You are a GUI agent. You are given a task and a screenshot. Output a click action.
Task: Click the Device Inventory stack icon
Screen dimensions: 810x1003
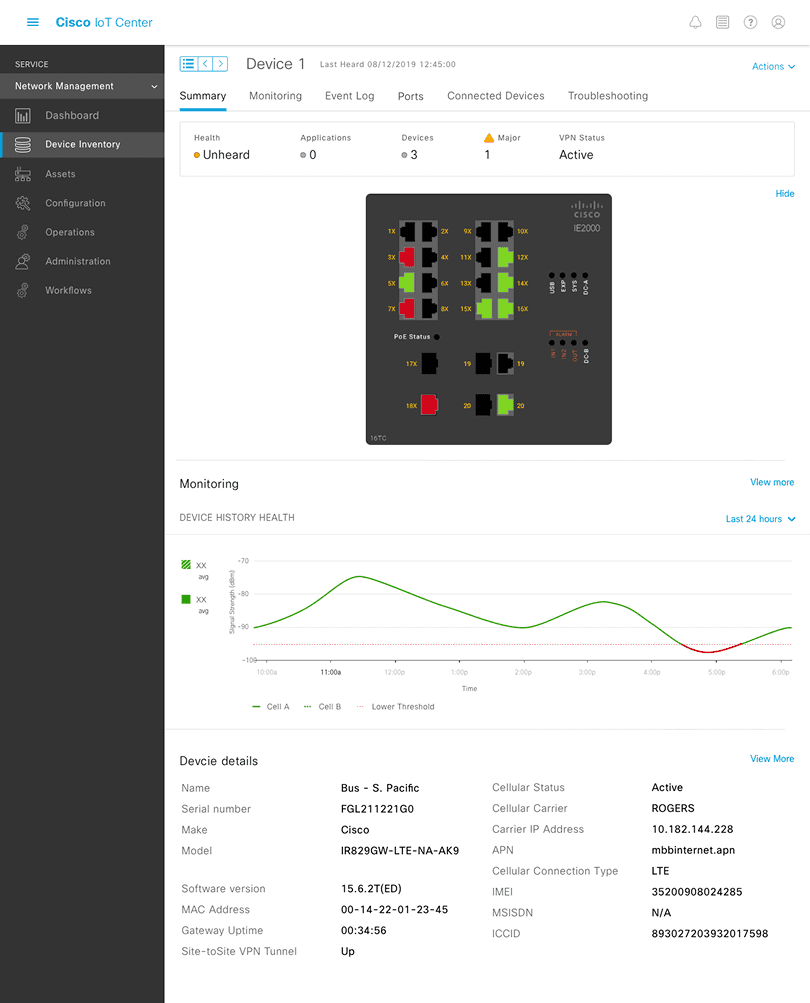click(22, 145)
